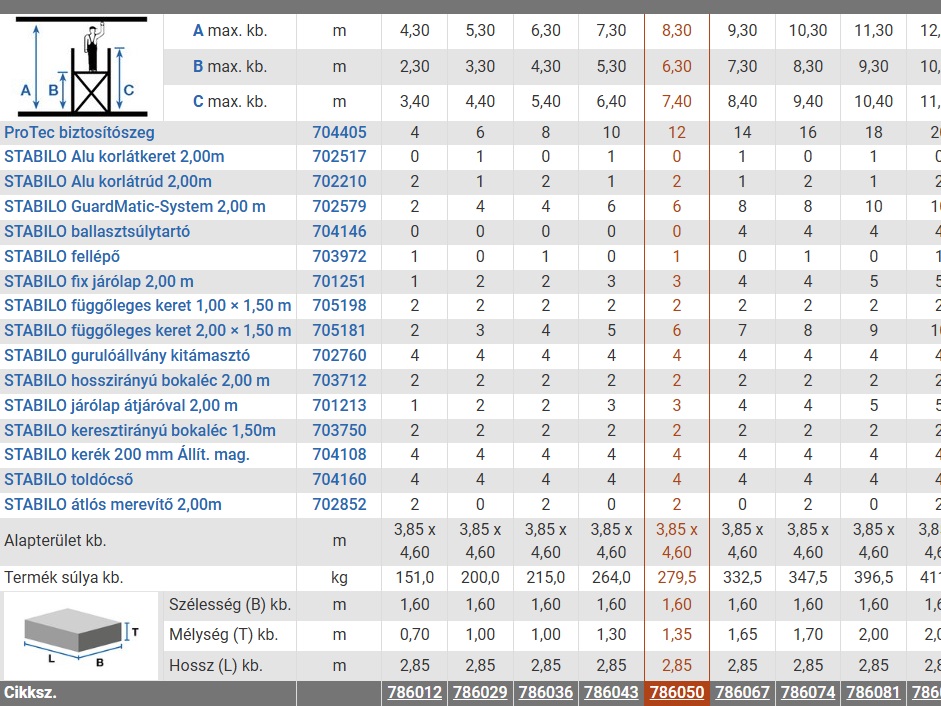Click article number 705181
The image size is (941, 706).
tap(339, 331)
